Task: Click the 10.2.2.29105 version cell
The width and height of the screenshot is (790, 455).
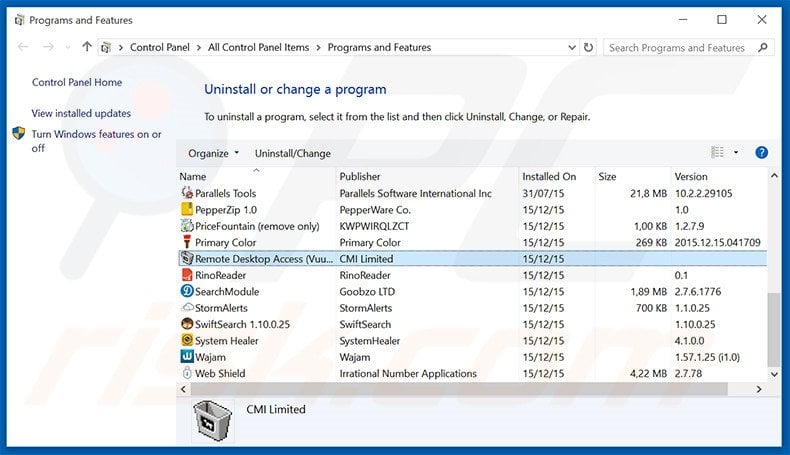Action: [703, 193]
